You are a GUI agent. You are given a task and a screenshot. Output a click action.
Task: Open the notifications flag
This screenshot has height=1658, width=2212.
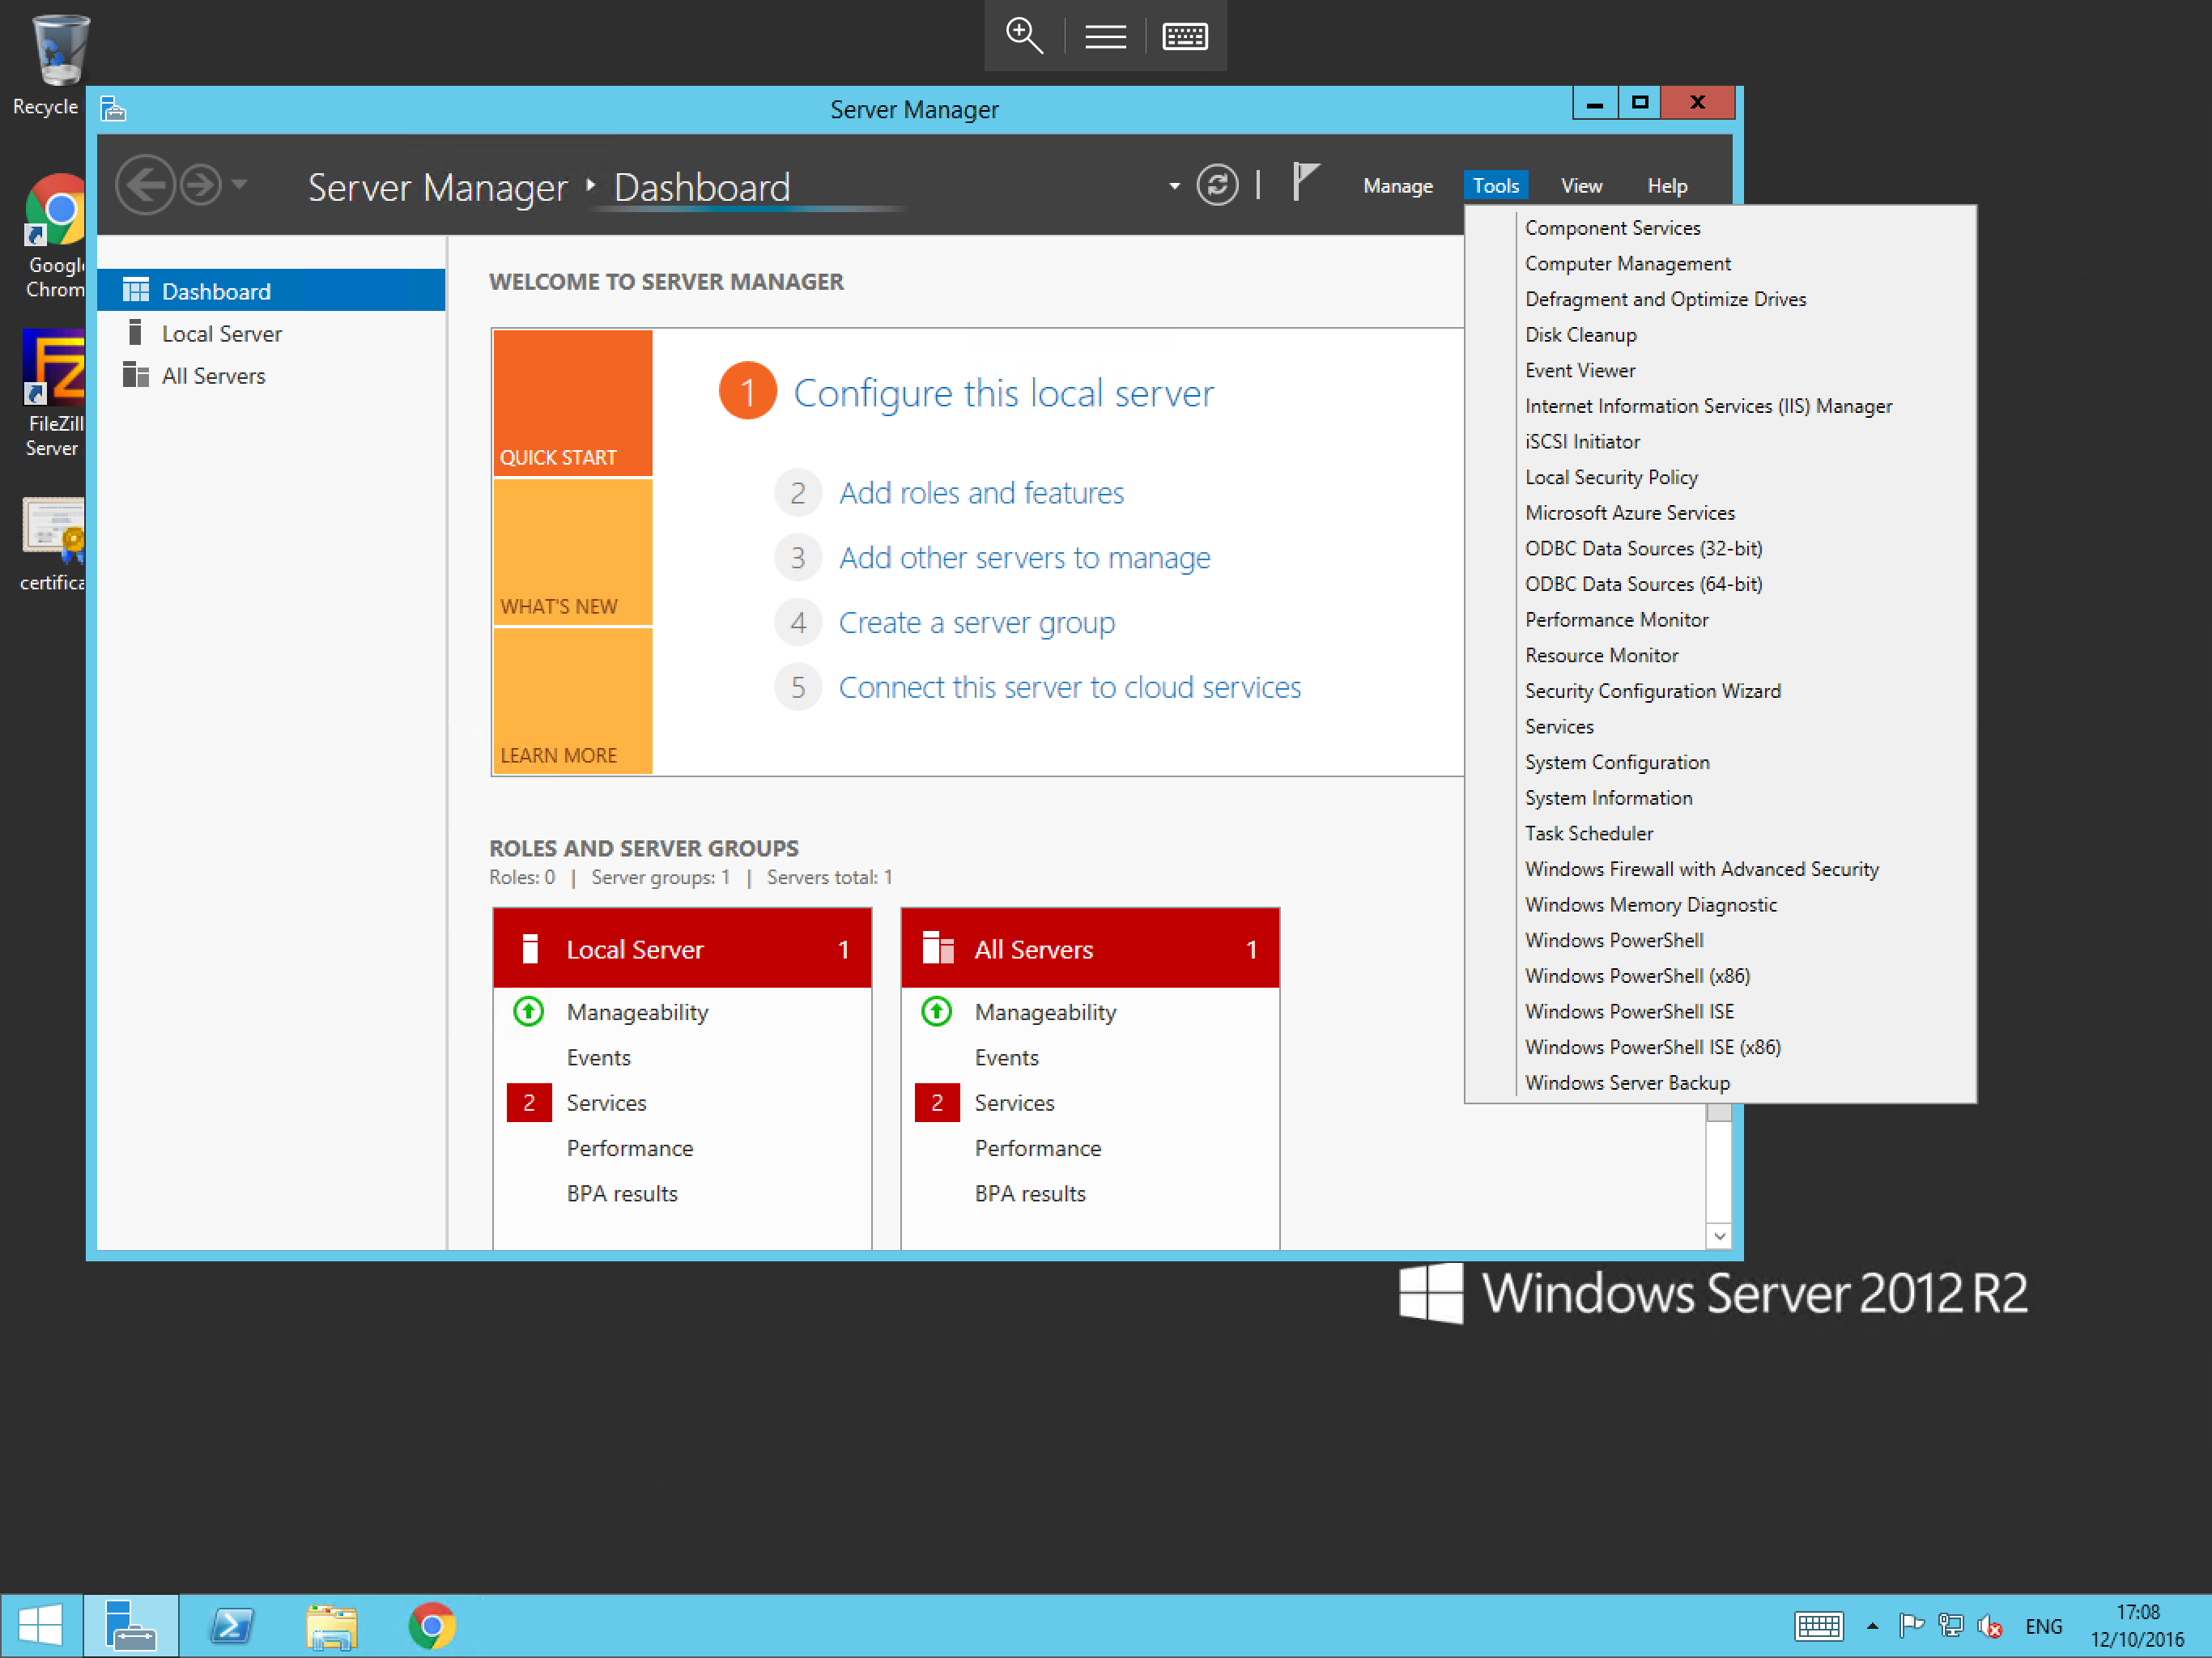(1304, 183)
